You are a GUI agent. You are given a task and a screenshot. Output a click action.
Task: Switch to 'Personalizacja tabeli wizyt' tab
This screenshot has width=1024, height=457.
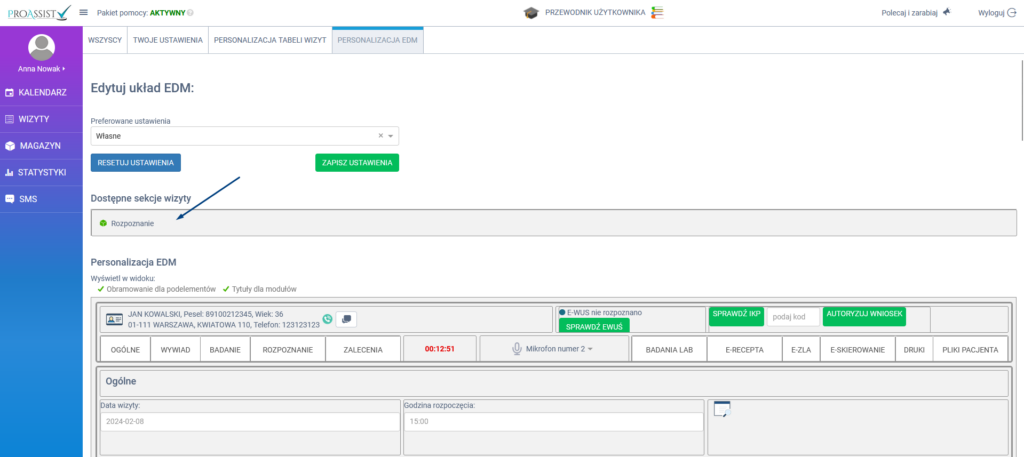pyautogui.click(x=270, y=41)
